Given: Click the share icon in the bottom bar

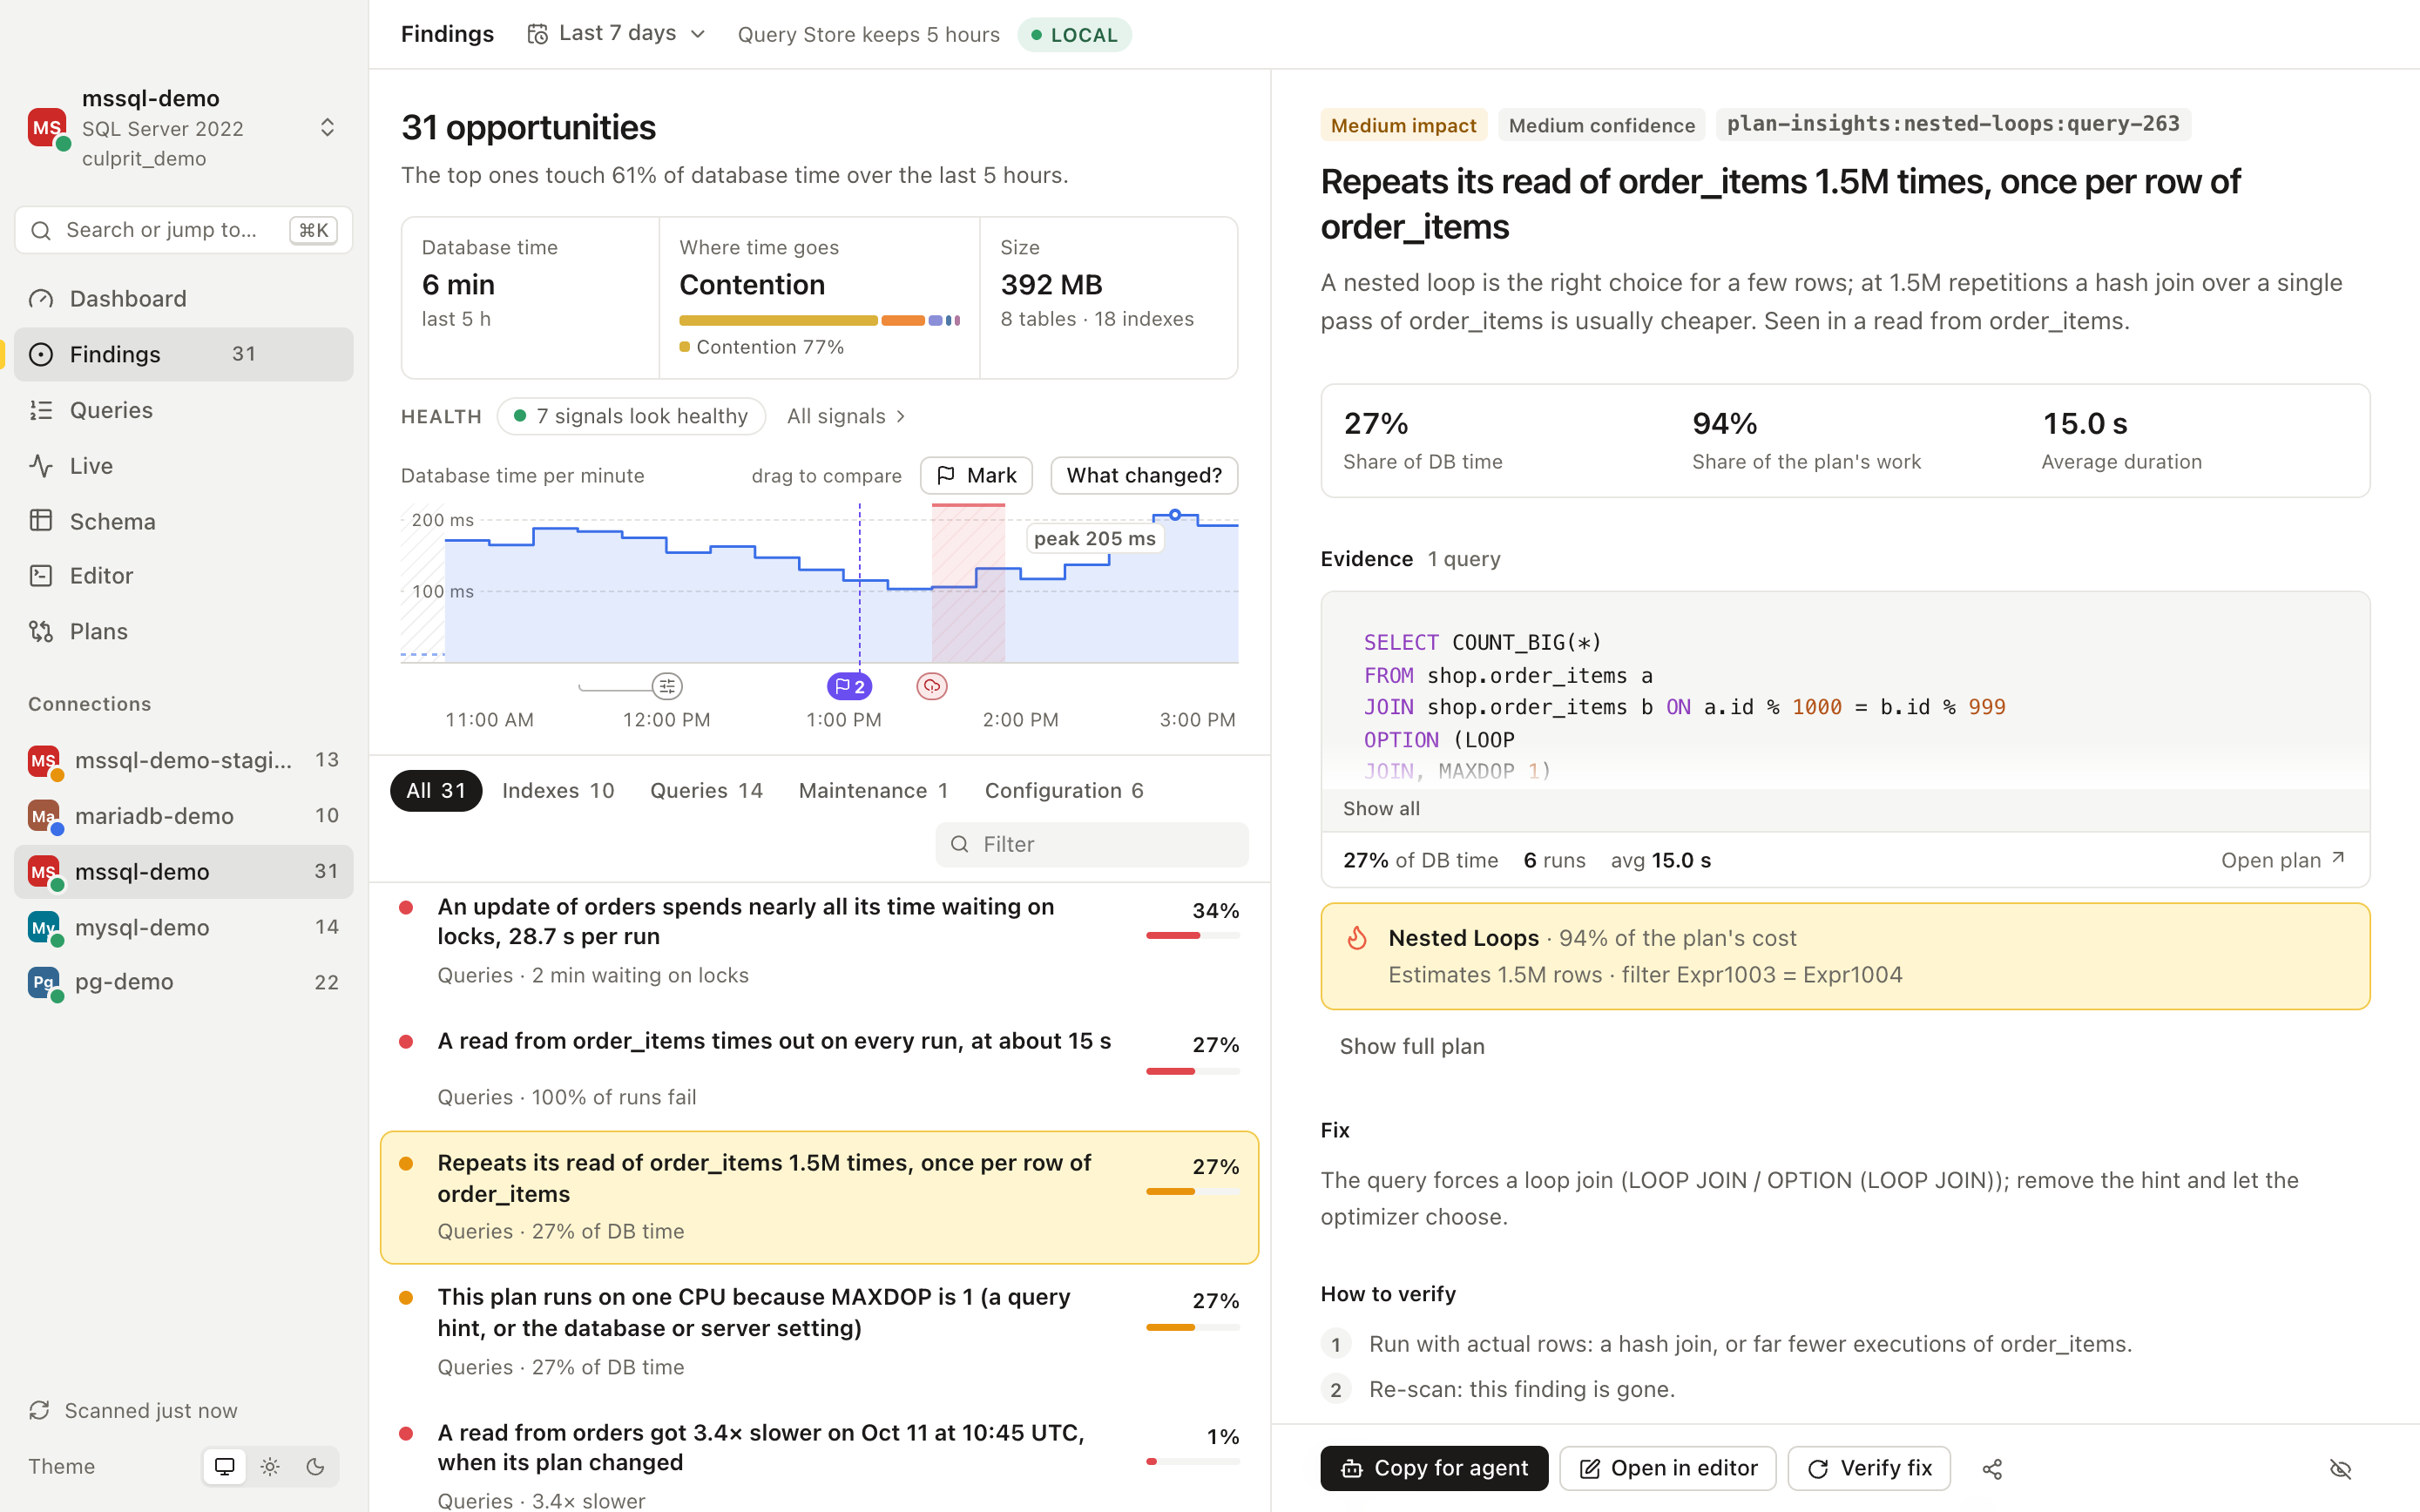Looking at the screenshot, I should (x=1992, y=1468).
